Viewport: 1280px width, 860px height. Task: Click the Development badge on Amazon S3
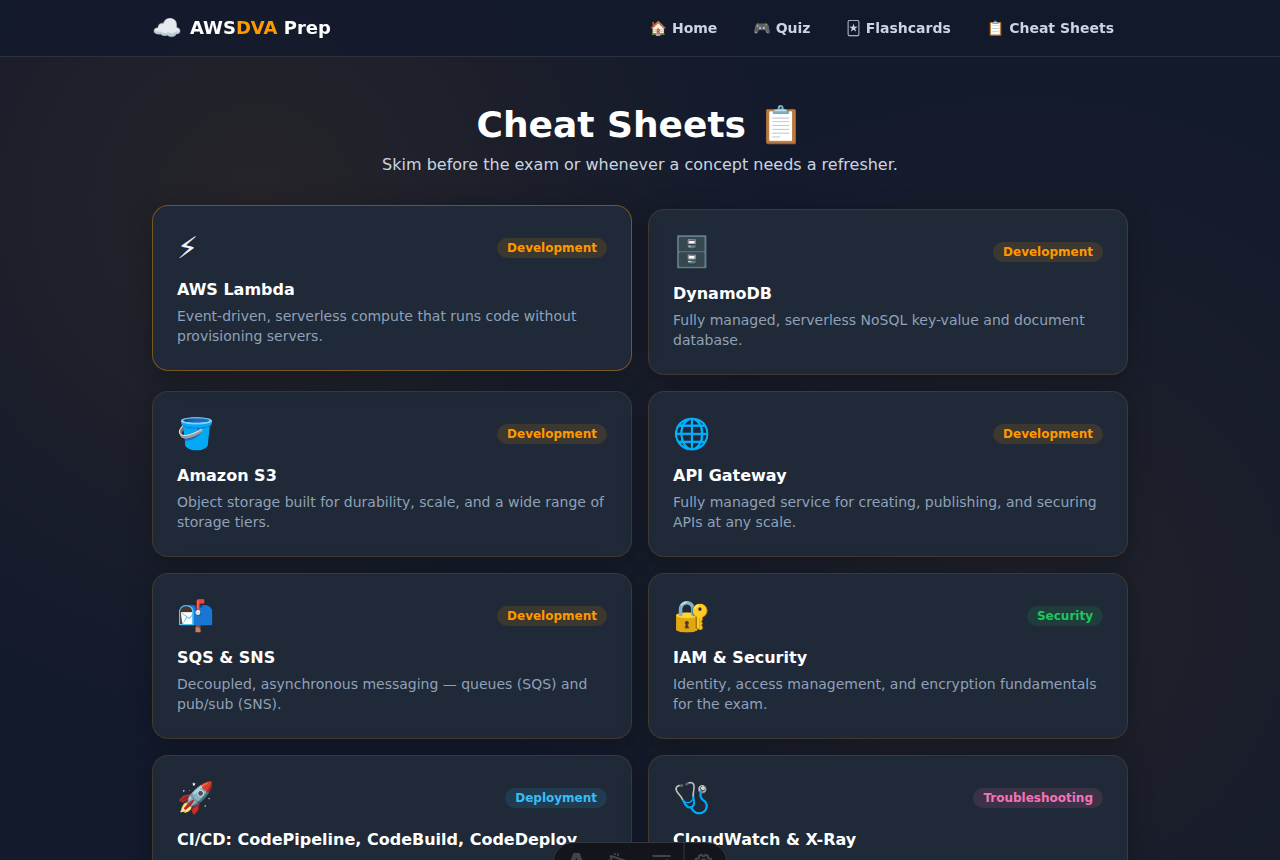coord(552,434)
